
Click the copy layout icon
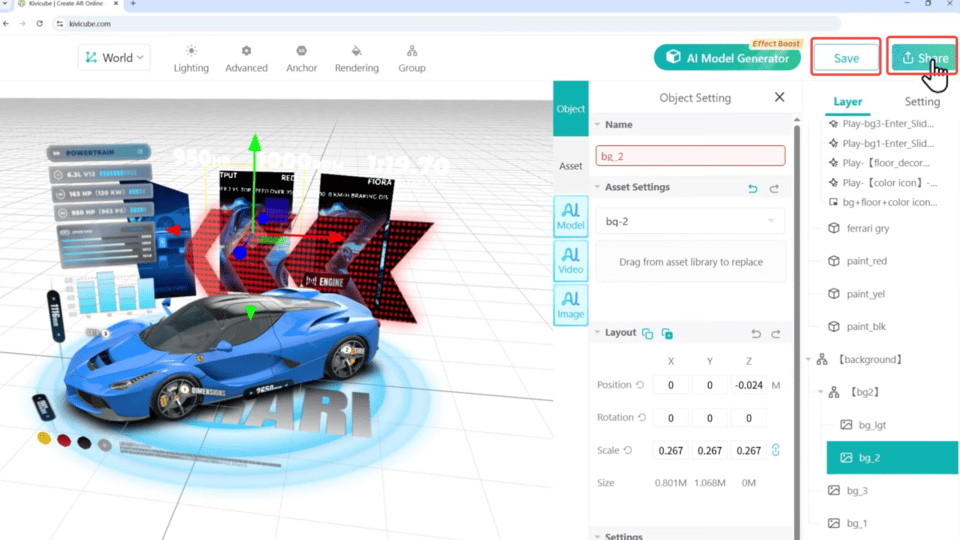[x=647, y=334]
